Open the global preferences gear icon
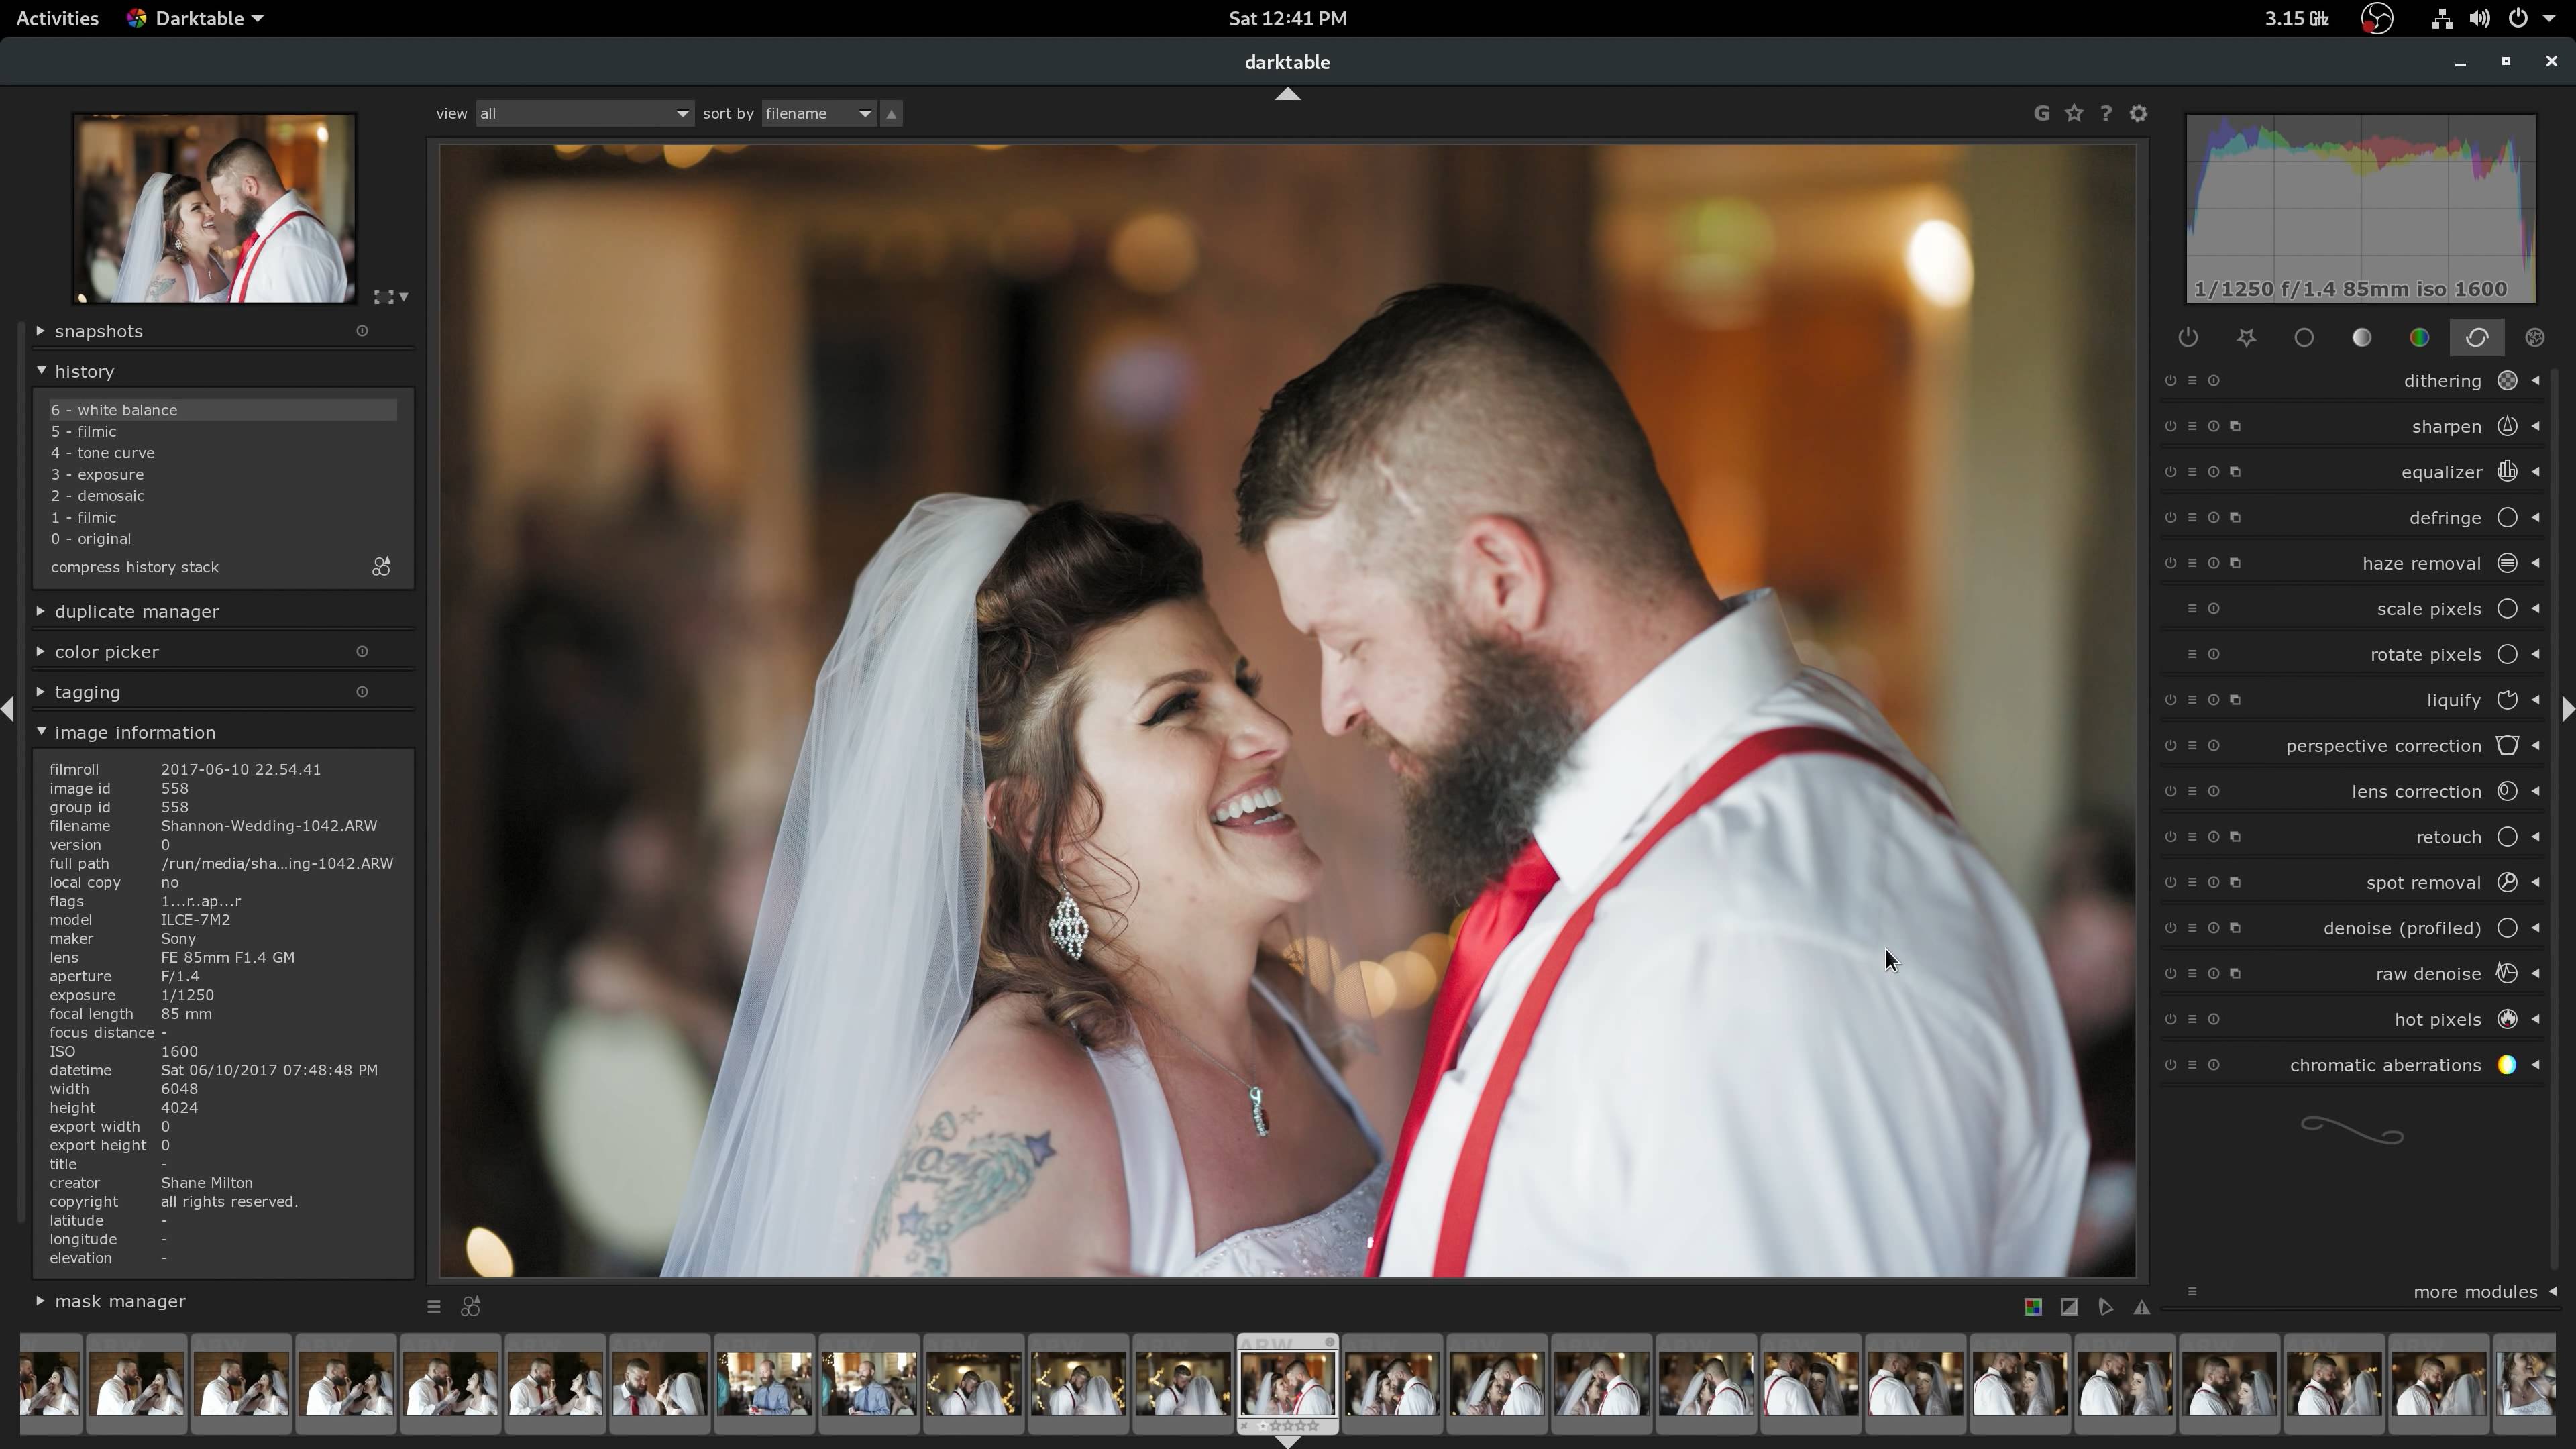This screenshot has height=1449, width=2576. (2138, 113)
